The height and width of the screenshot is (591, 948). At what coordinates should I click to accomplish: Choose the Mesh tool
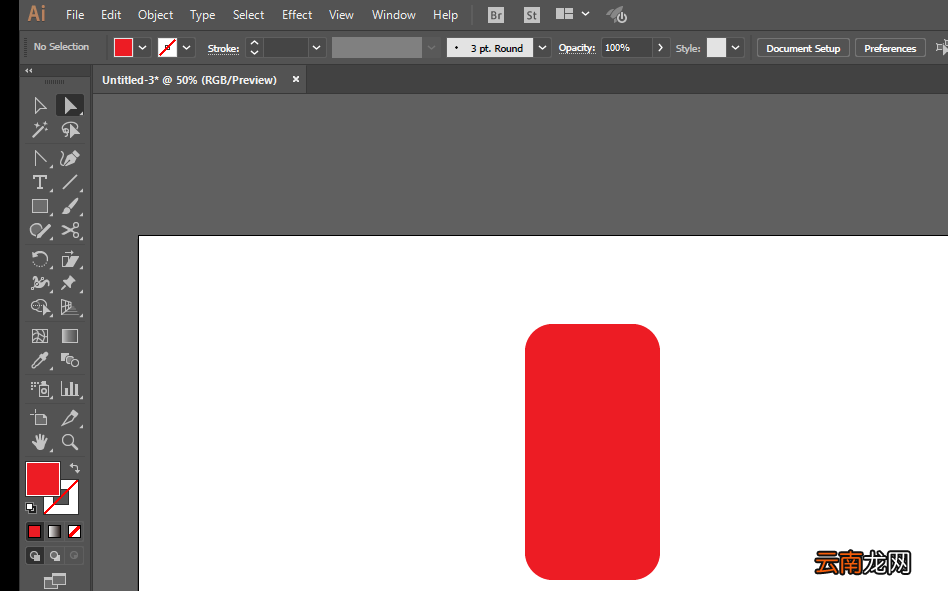click(40, 336)
